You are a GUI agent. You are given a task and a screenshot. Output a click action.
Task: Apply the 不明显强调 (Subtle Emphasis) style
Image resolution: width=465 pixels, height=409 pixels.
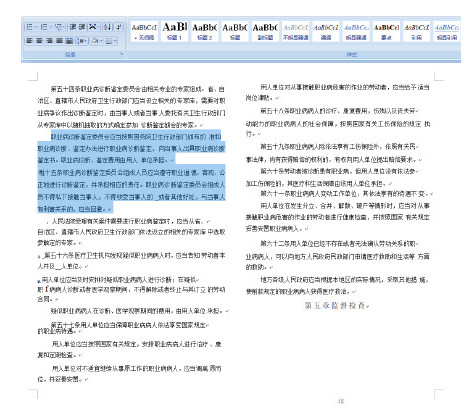click(296, 31)
